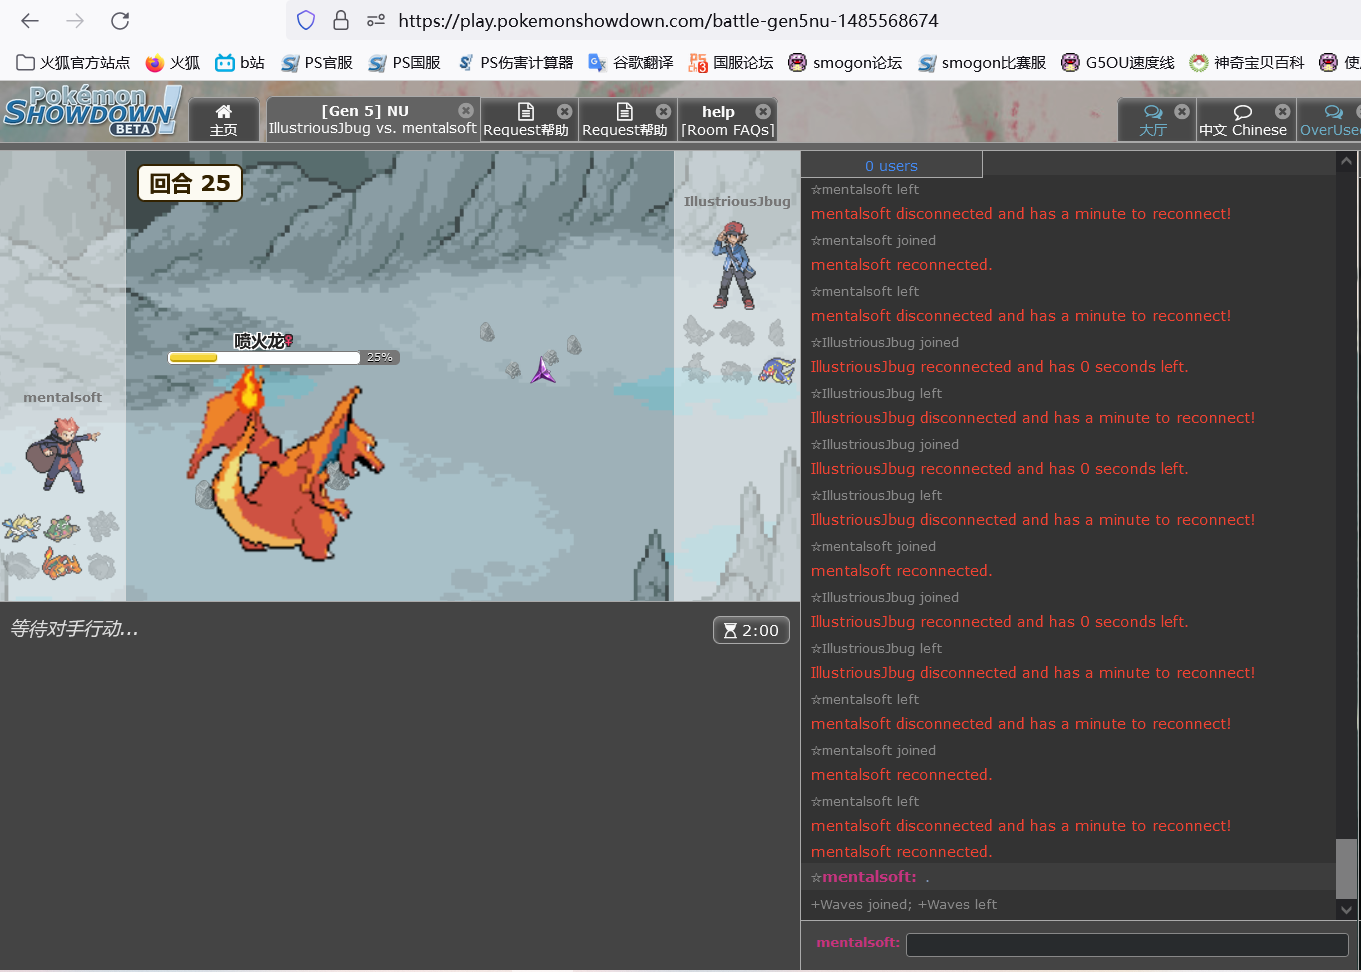Open the 火狐官方站点 bookmark folder
The width and height of the screenshot is (1361, 972).
point(73,62)
